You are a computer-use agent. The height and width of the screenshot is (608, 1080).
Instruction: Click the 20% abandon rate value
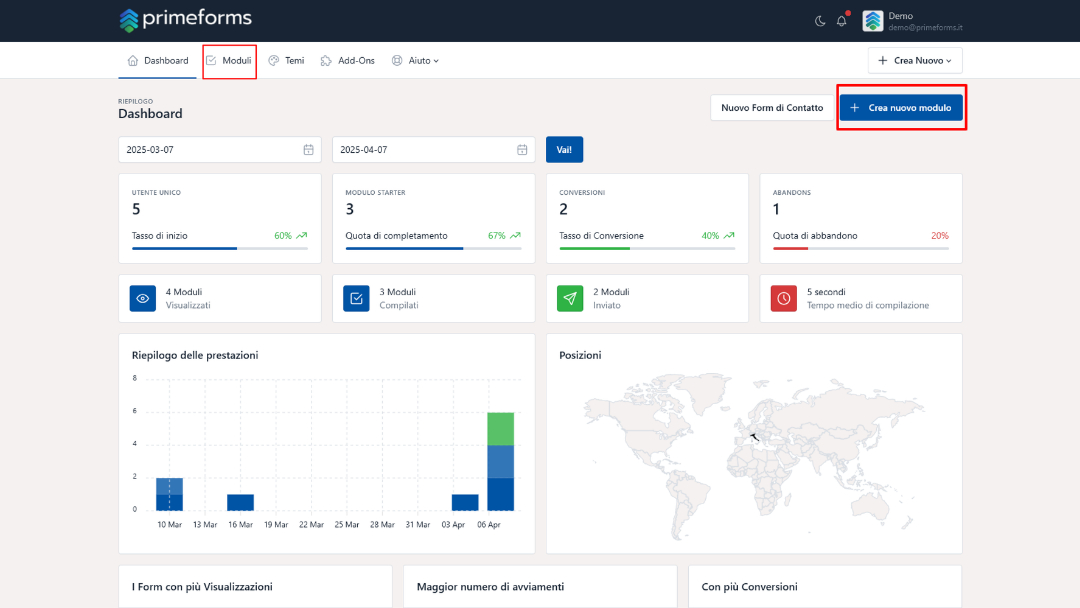(x=939, y=235)
